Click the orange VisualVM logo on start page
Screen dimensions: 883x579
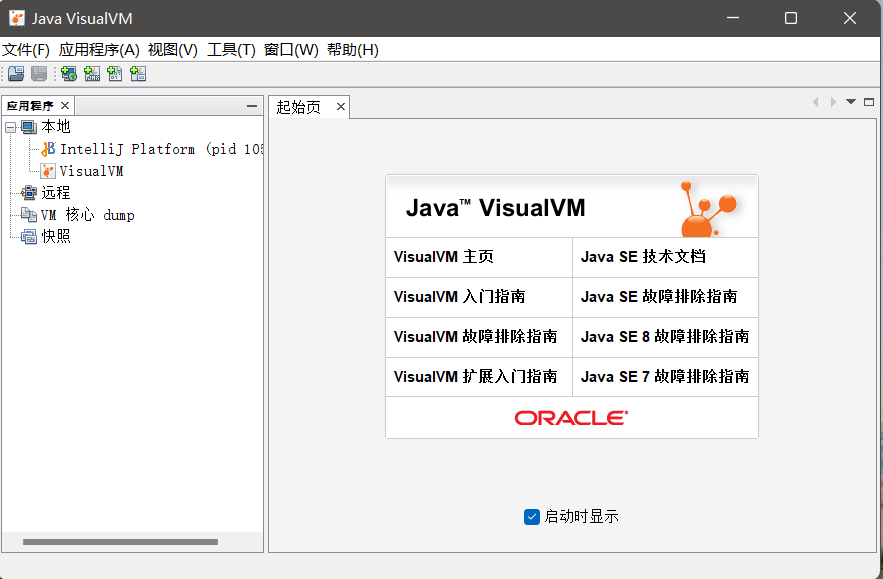point(708,209)
